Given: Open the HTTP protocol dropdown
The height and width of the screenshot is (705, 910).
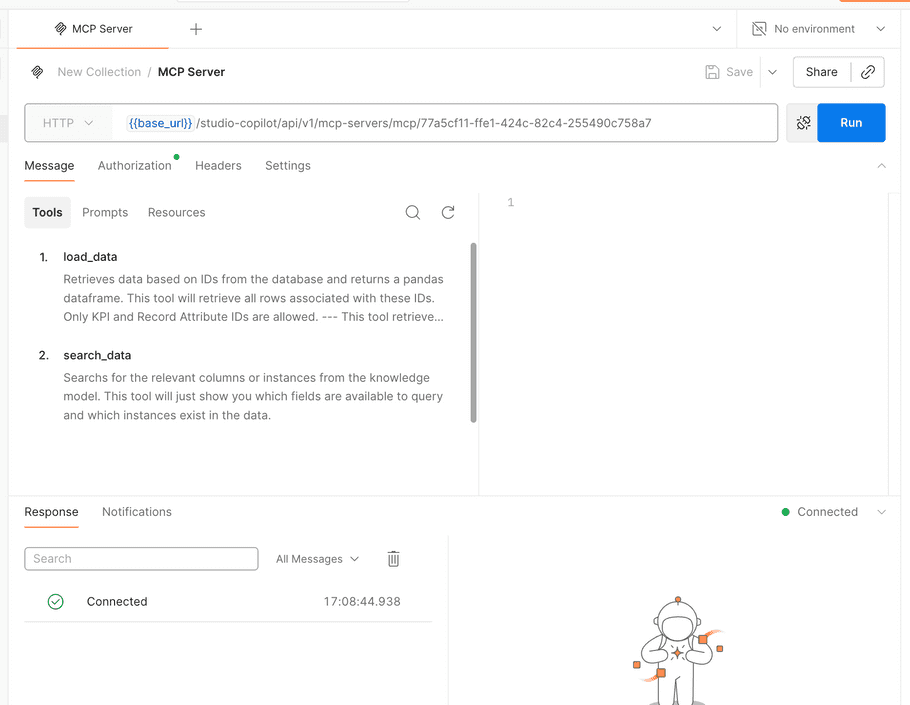Looking at the screenshot, I should (68, 123).
